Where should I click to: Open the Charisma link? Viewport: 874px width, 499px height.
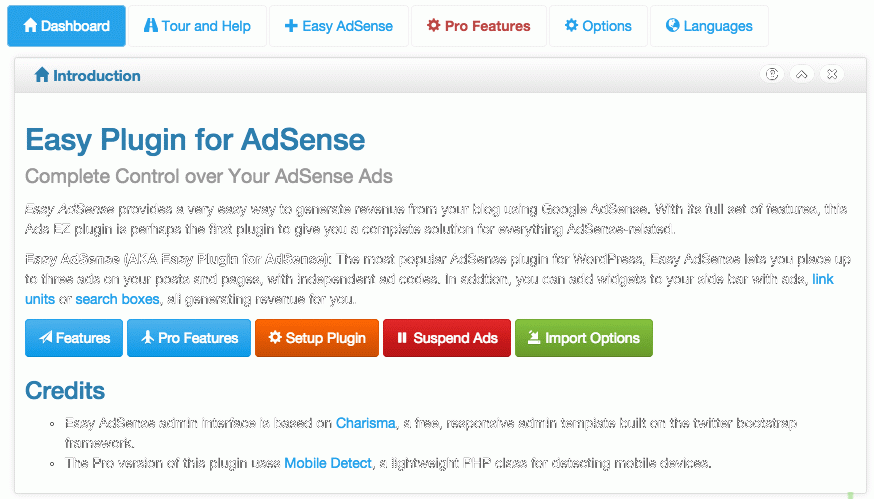click(366, 423)
